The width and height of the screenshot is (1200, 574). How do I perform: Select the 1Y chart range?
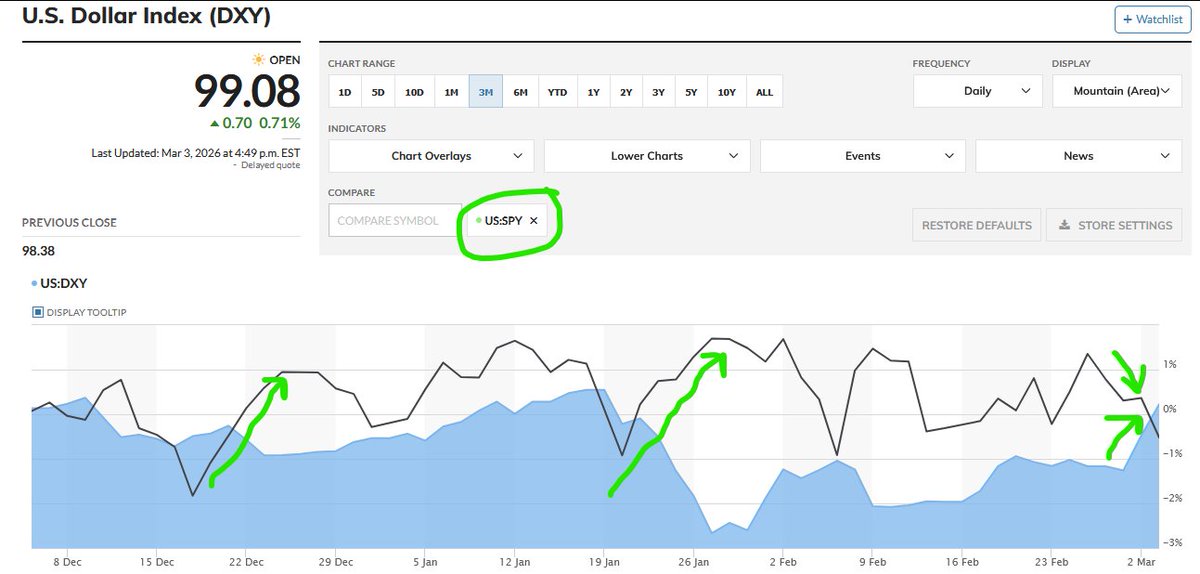(x=593, y=92)
